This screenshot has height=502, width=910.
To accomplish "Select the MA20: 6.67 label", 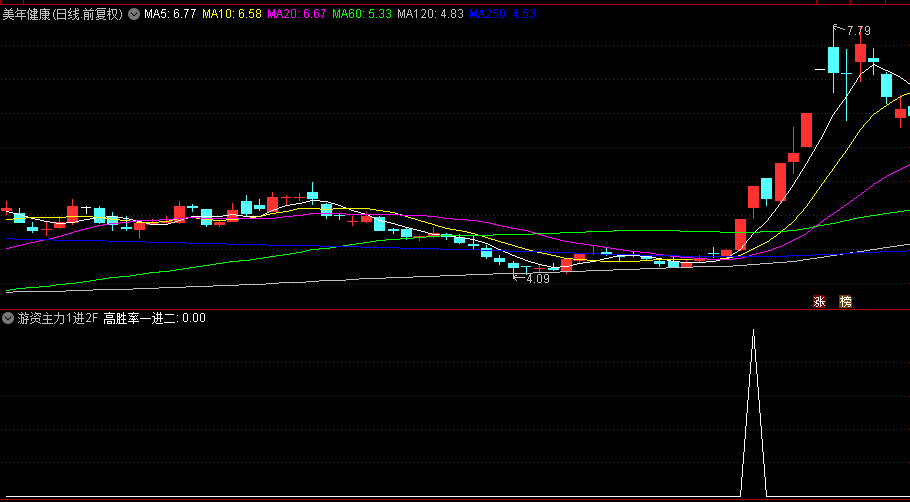I will tap(297, 15).
